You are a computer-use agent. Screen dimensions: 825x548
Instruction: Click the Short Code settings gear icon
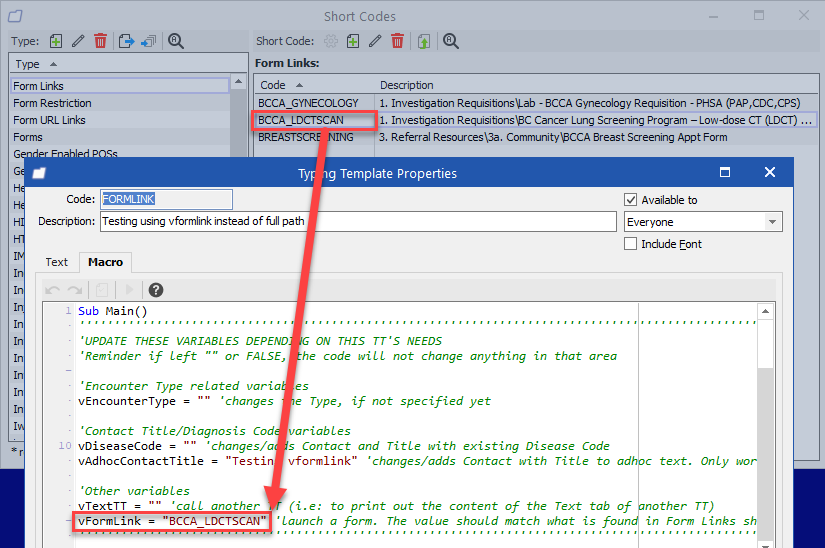pyautogui.click(x=330, y=41)
